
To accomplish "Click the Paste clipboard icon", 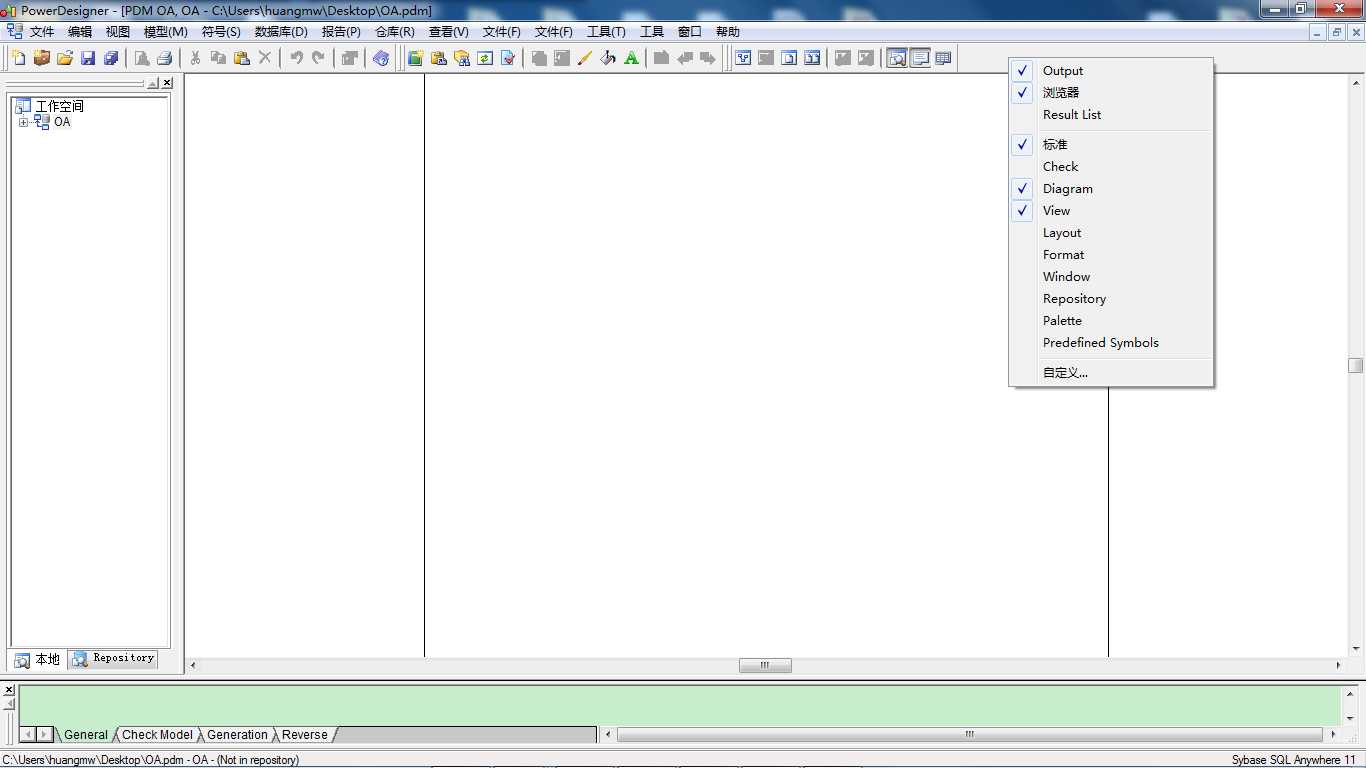I will pyautogui.click(x=241, y=58).
